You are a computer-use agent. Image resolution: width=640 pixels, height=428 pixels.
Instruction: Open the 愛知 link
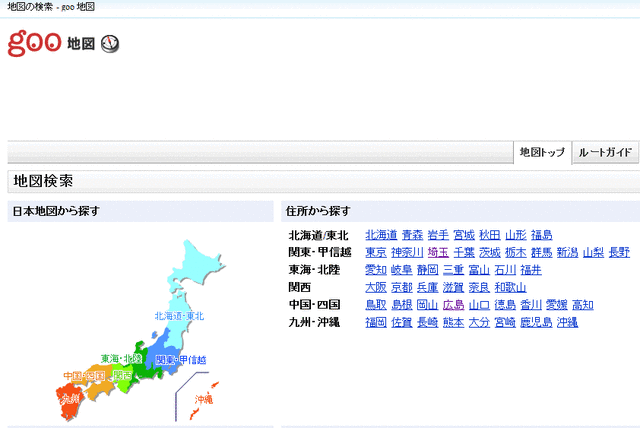point(376,270)
